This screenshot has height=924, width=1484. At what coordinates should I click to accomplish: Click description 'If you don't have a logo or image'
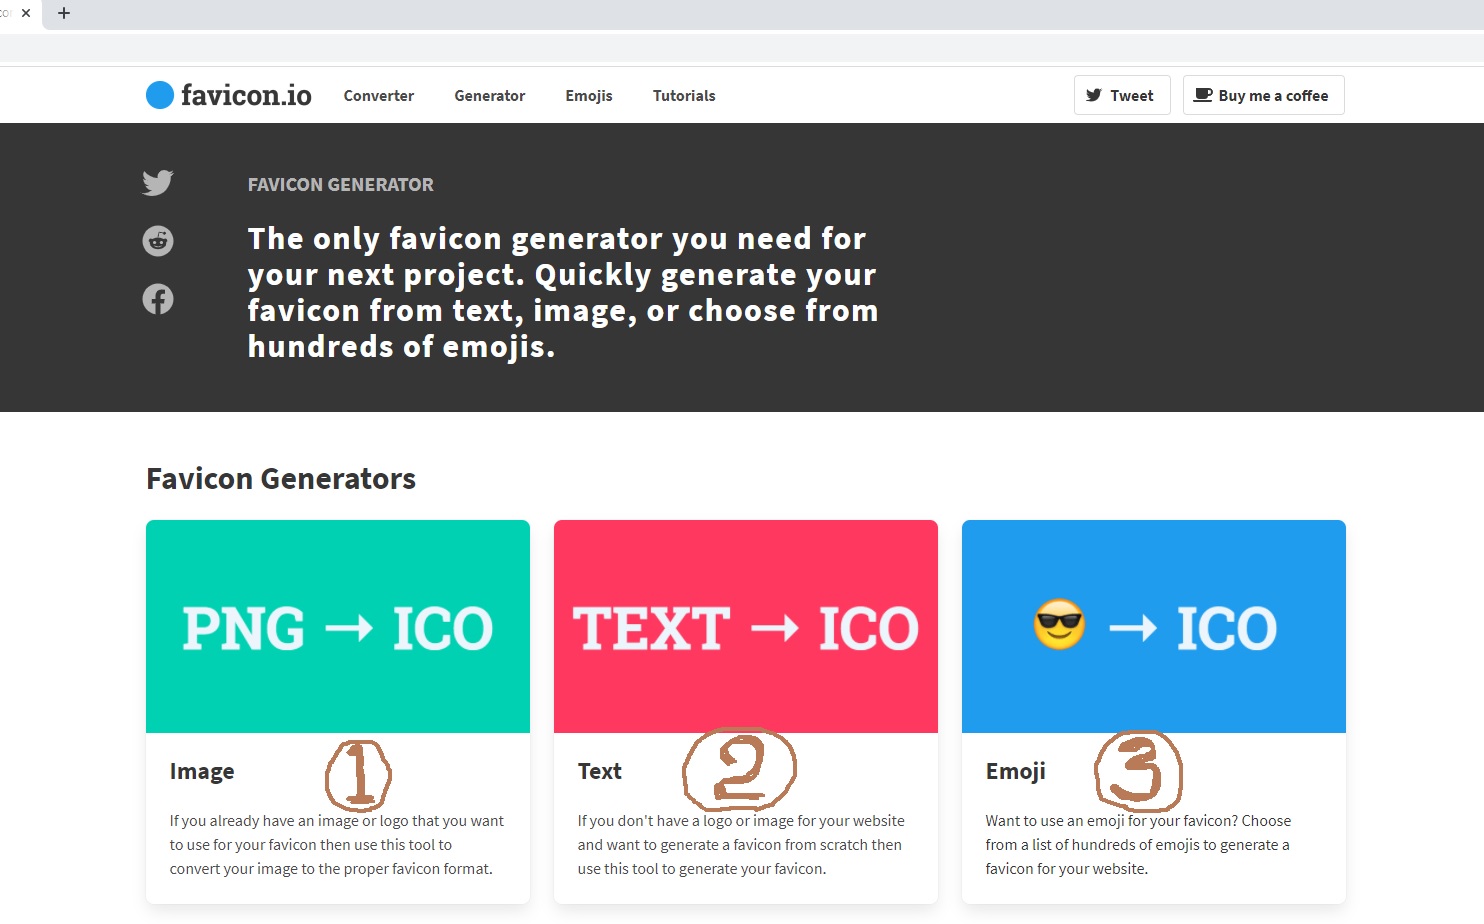coord(741,845)
